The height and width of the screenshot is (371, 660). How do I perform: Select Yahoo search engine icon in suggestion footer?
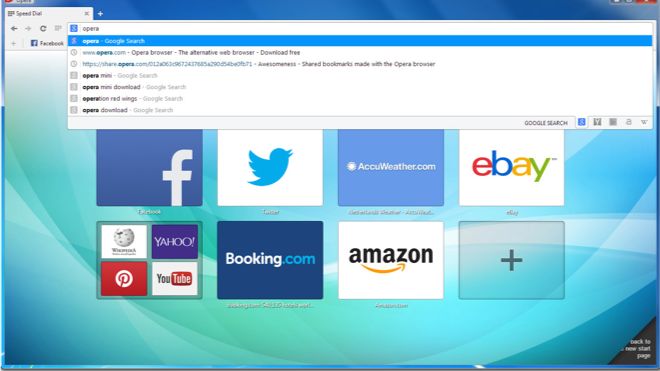pyautogui.click(x=597, y=122)
